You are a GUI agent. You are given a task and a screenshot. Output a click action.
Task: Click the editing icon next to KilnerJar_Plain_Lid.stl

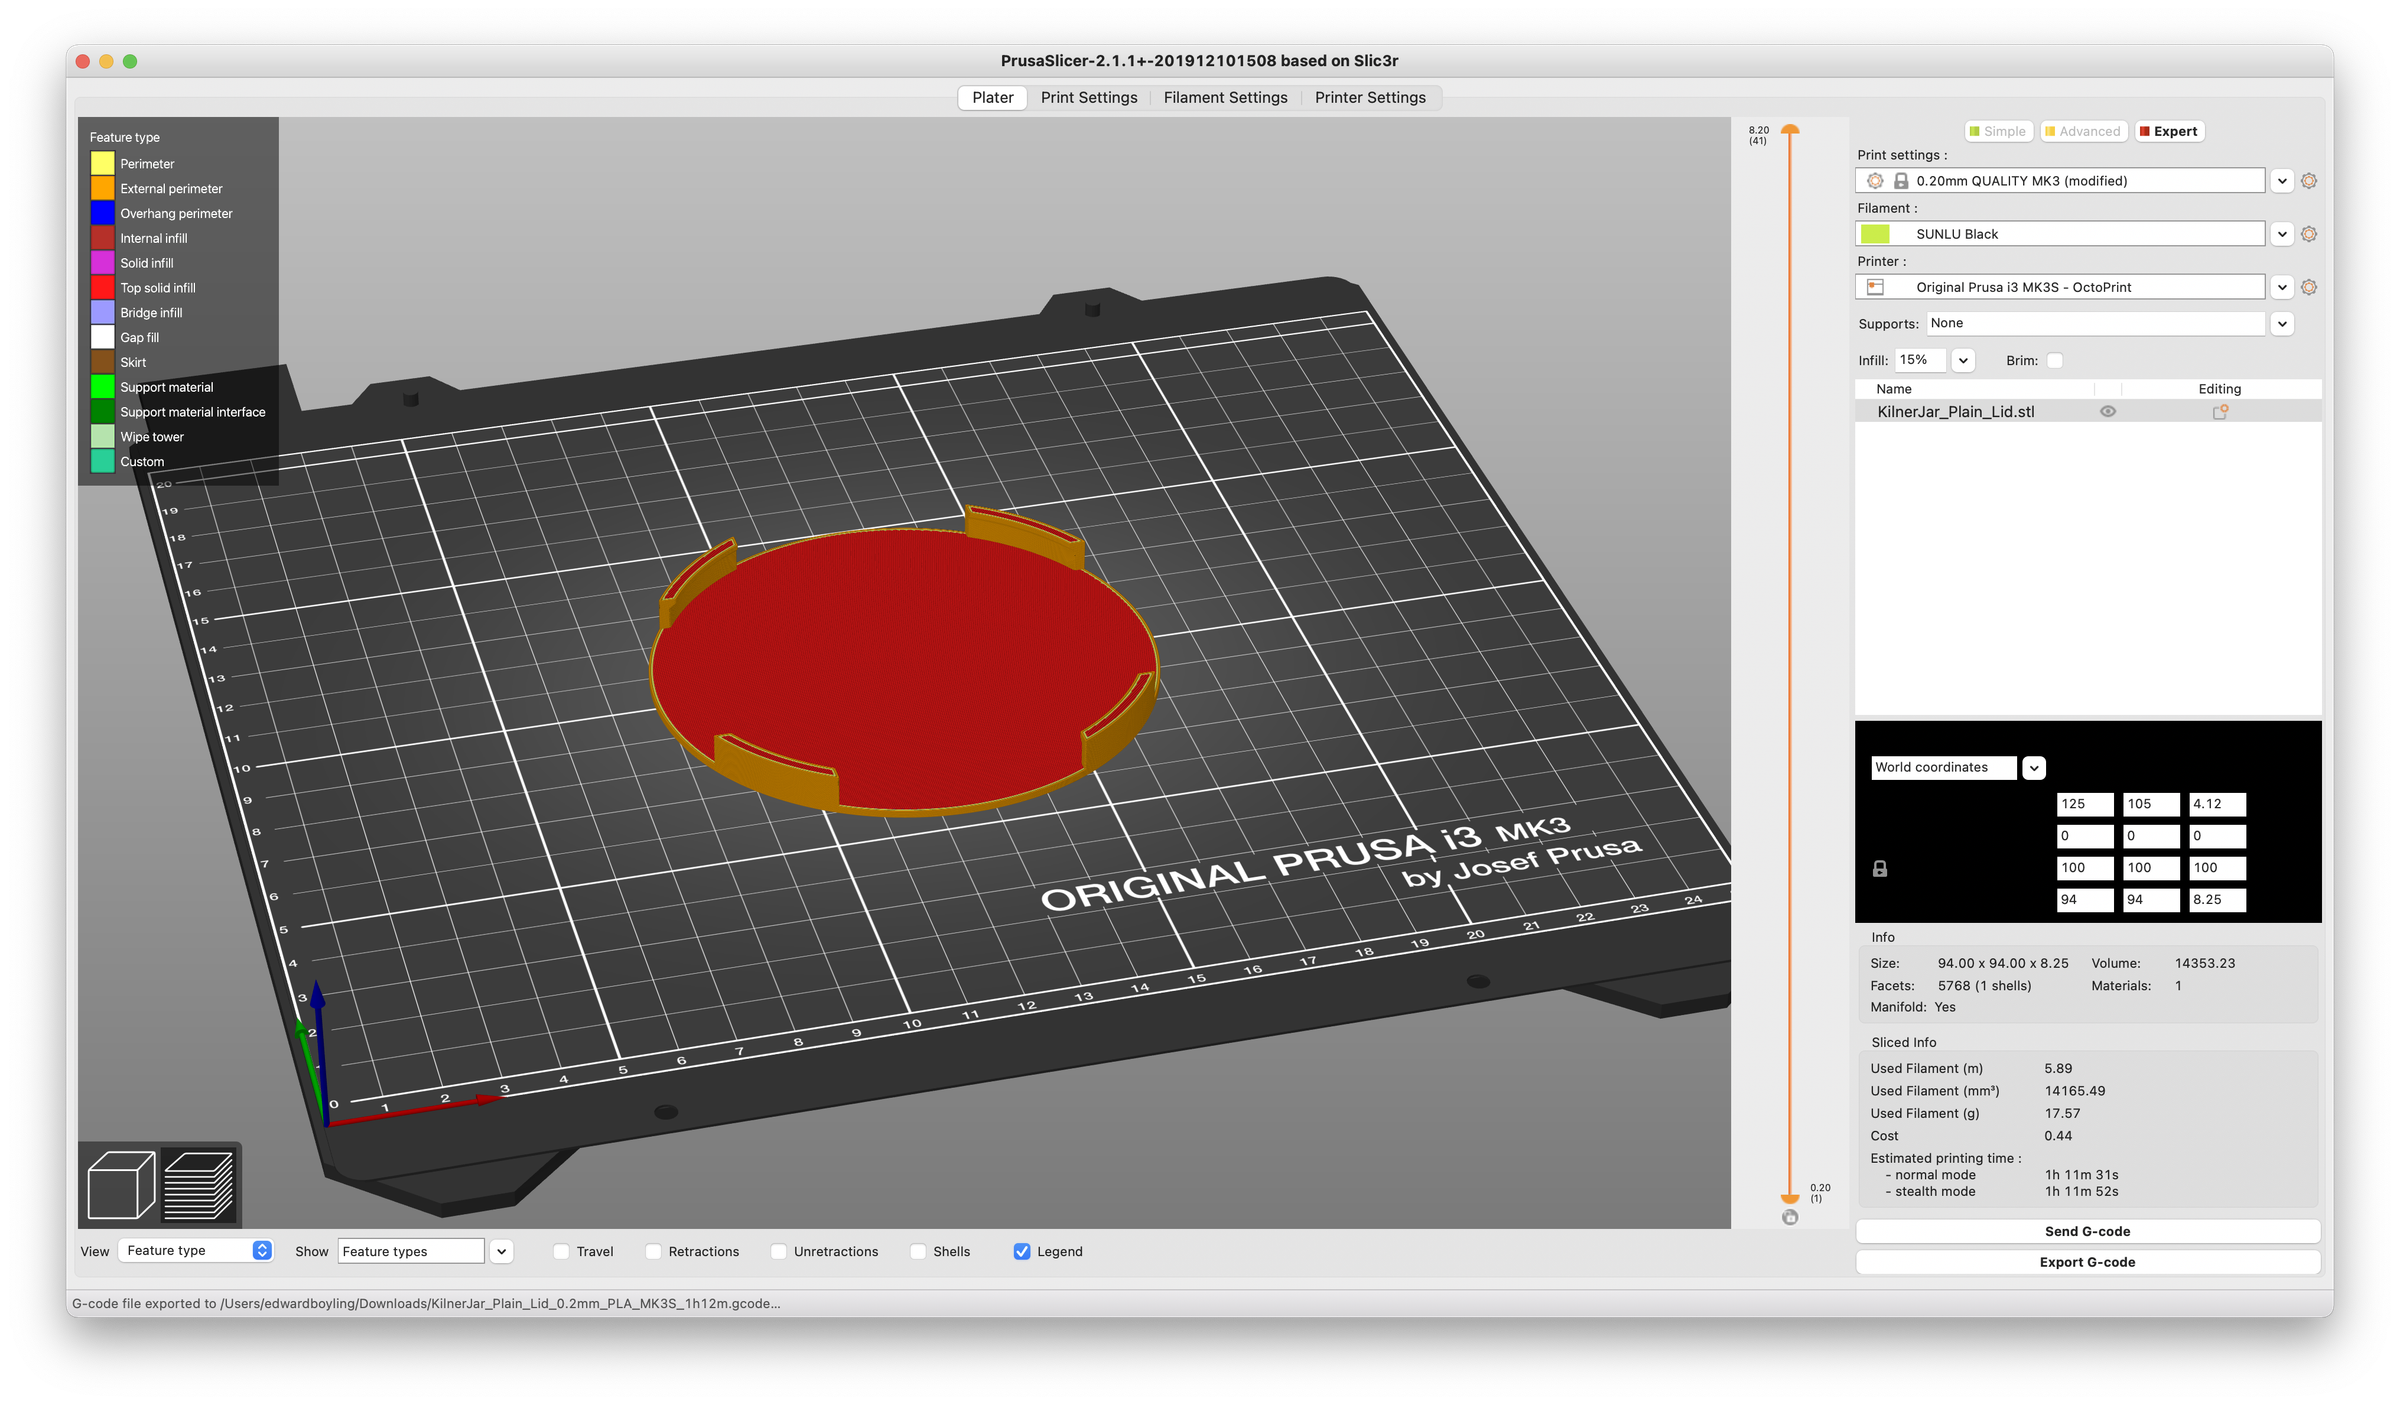point(2219,411)
